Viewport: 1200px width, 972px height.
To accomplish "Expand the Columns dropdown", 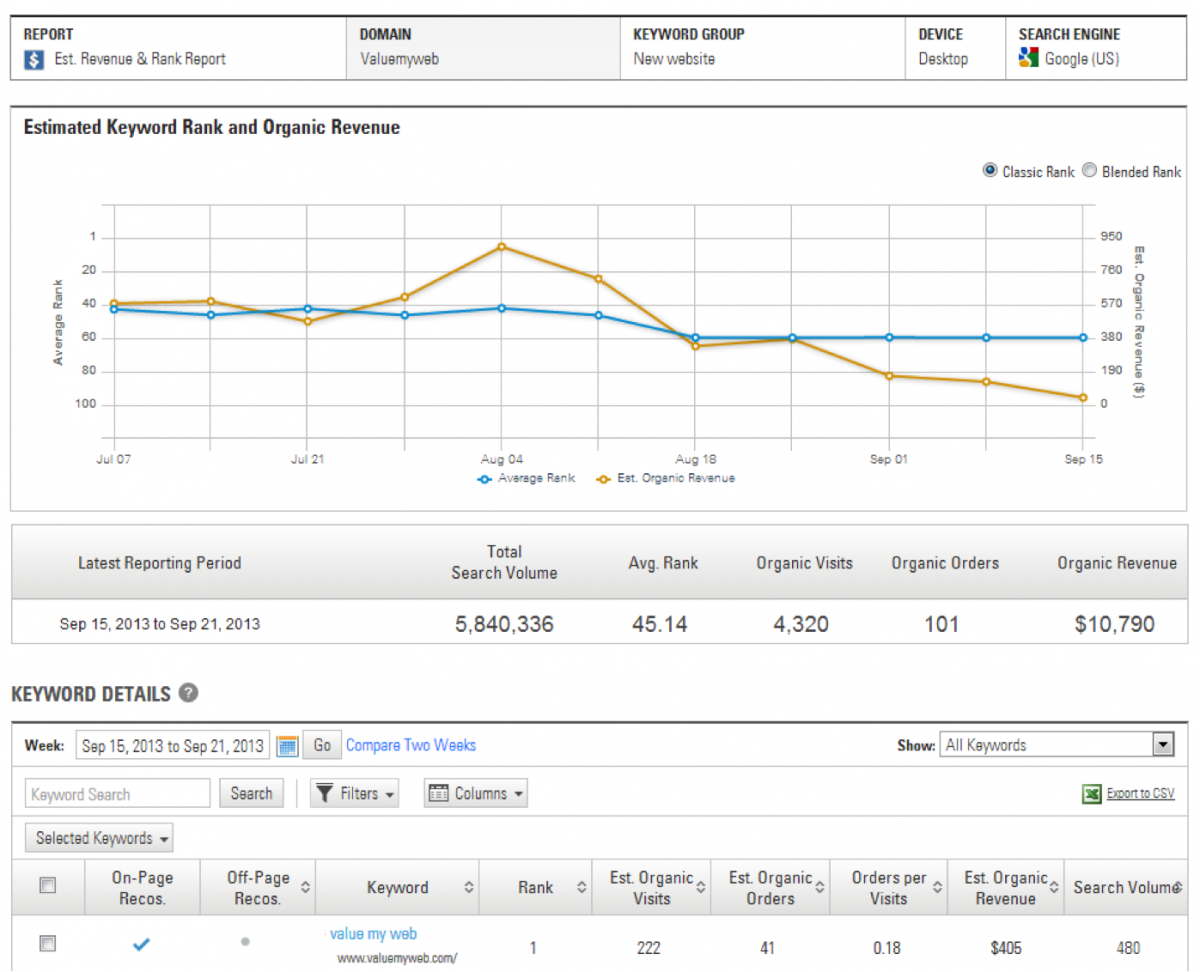I will pos(476,794).
